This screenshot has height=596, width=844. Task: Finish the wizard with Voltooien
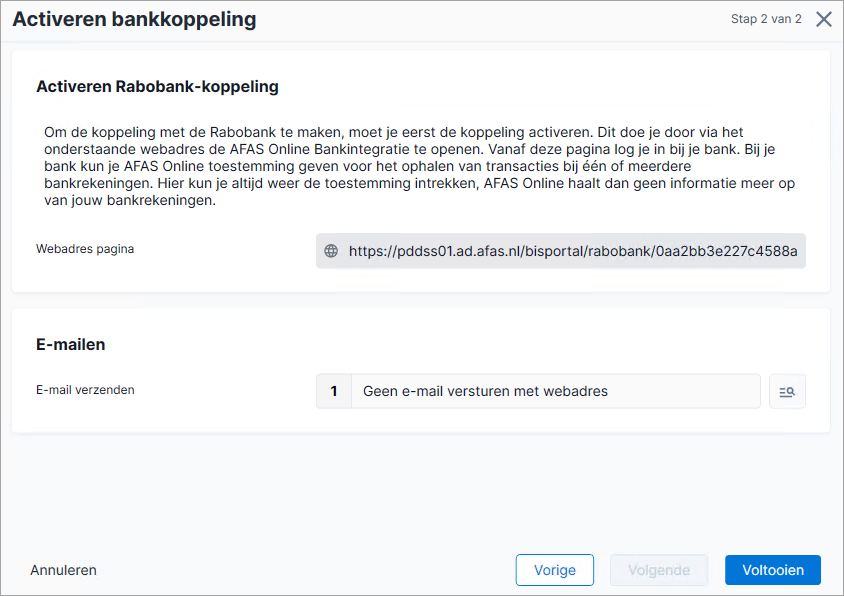point(772,570)
